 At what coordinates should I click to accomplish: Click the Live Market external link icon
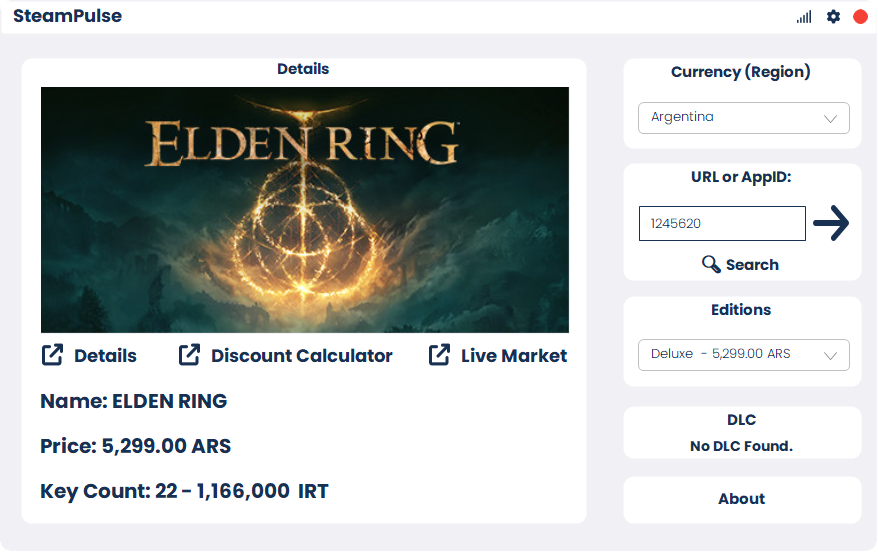[439, 355]
